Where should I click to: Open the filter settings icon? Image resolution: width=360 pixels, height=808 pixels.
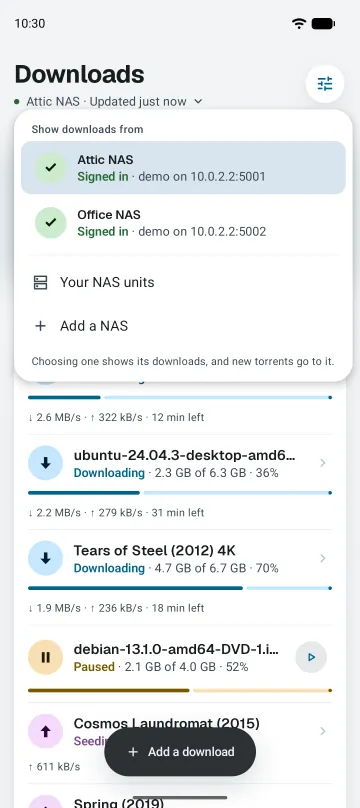point(324,83)
